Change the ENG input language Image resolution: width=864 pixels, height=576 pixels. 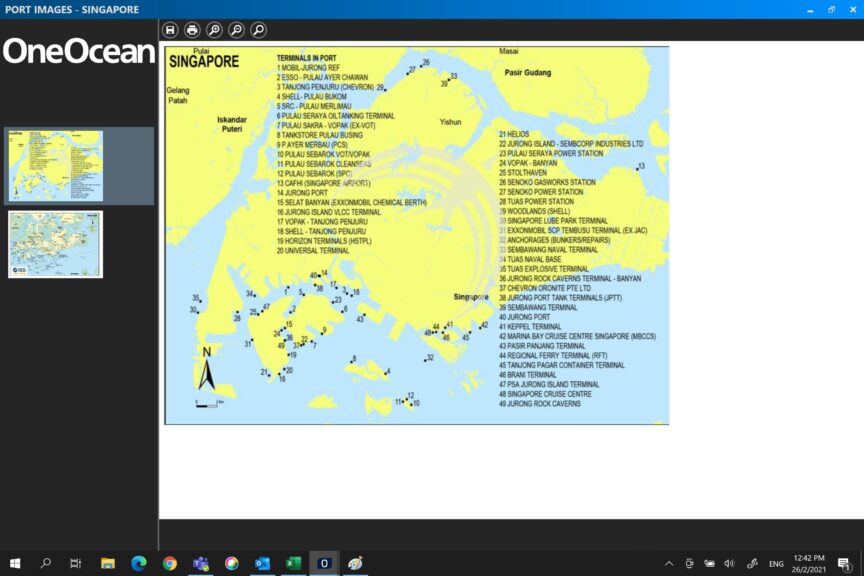tap(776, 563)
